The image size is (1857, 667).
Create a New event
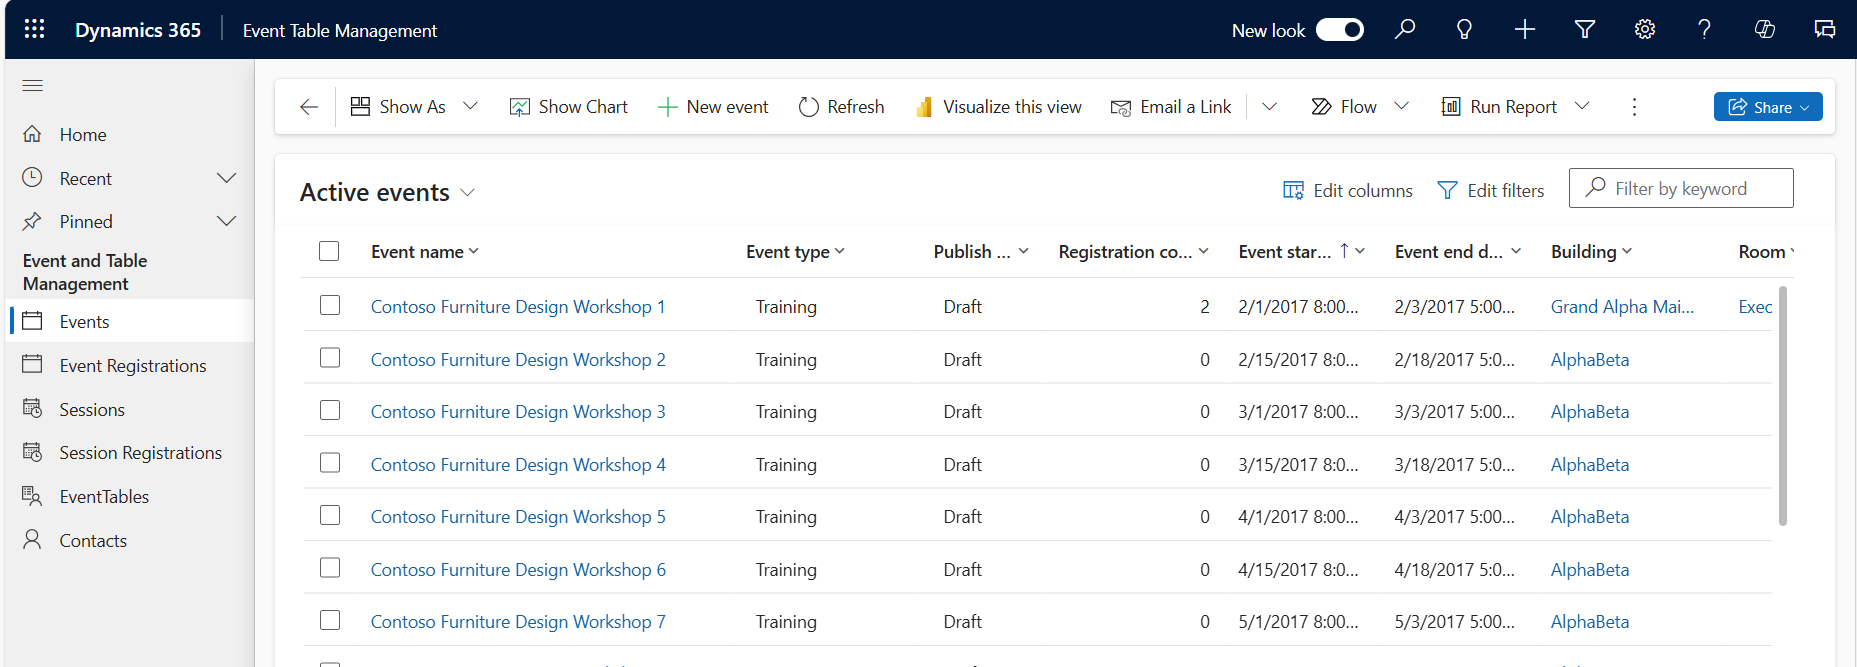[x=713, y=106]
